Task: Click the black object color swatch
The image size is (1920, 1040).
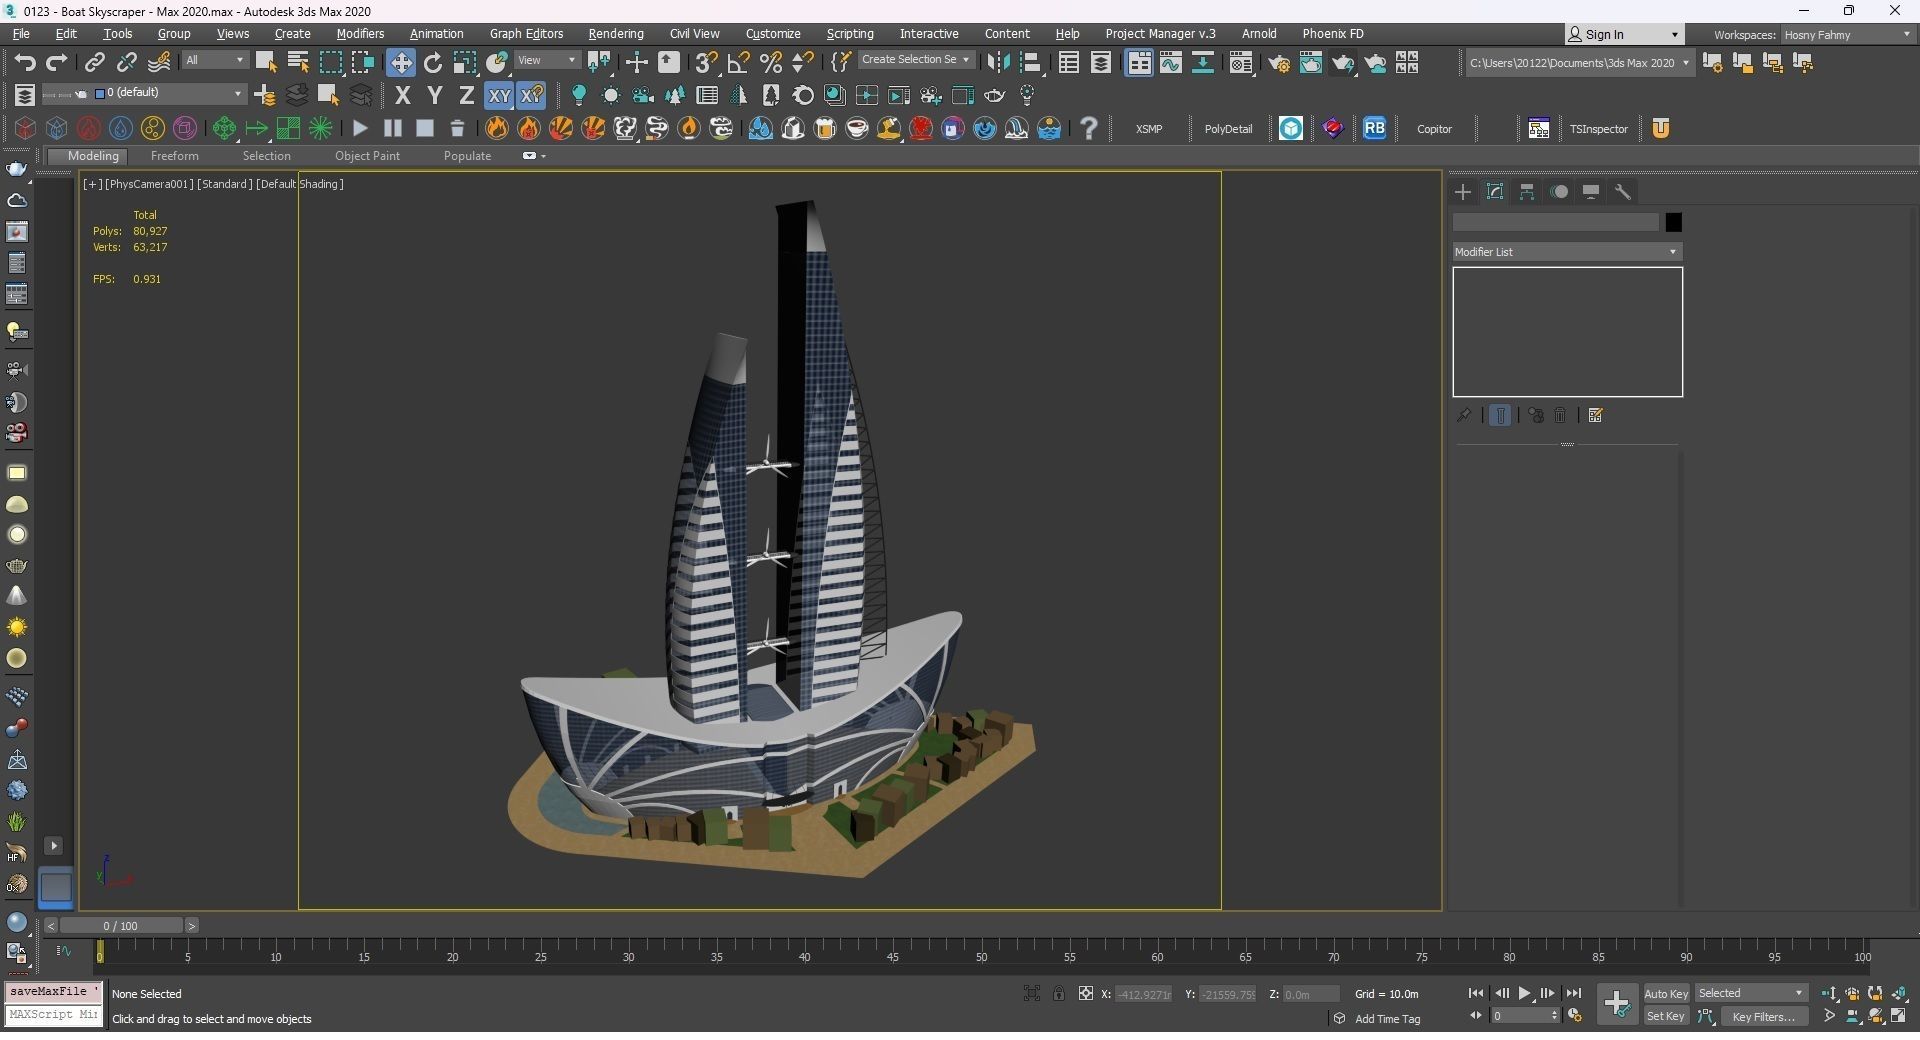Action: tap(1673, 222)
